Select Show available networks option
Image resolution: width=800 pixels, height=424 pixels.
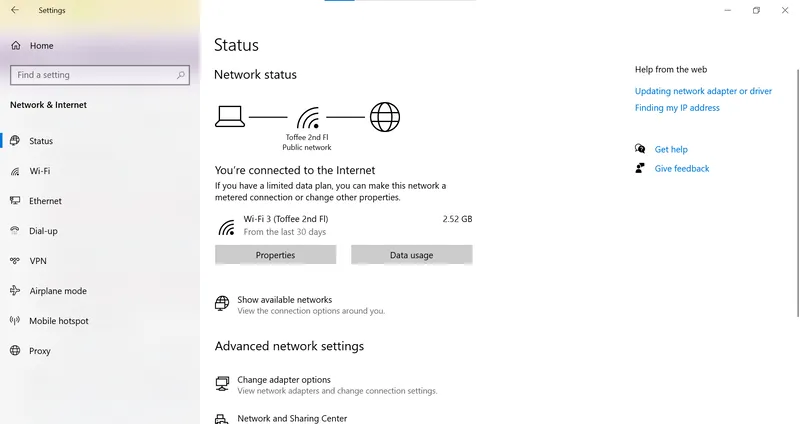click(x=284, y=300)
